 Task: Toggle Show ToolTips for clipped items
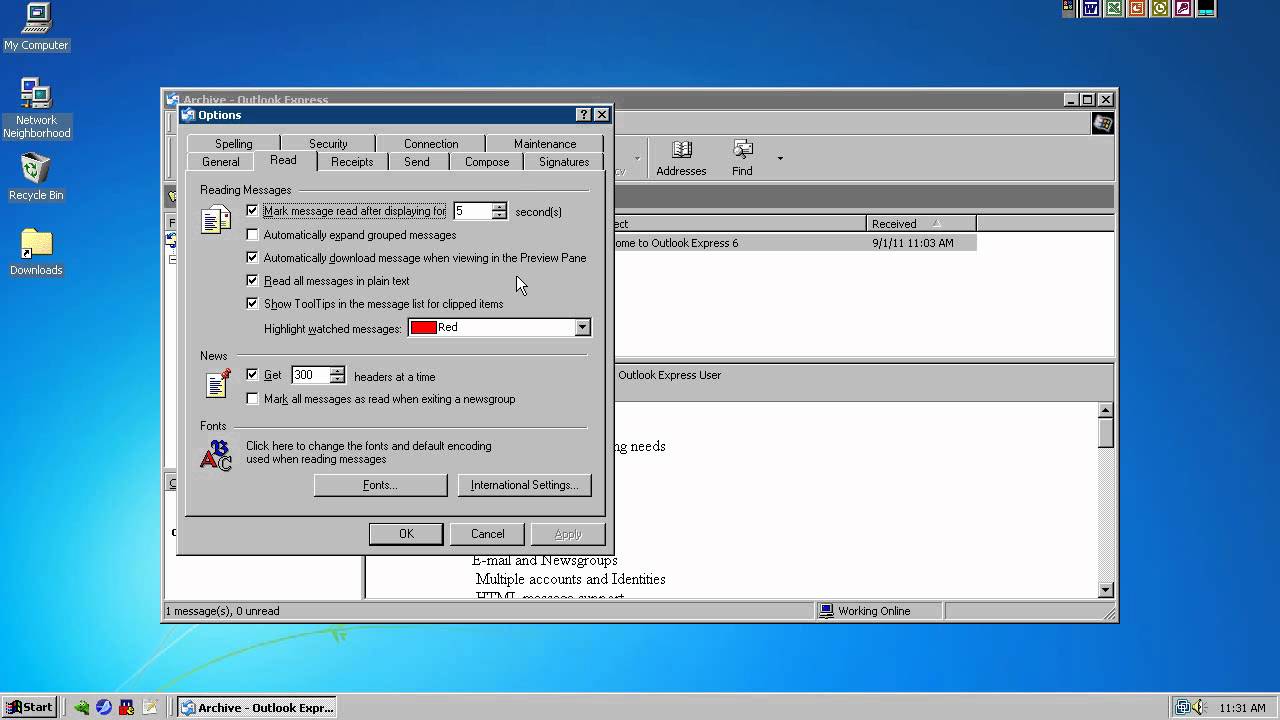click(x=252, y=304)
